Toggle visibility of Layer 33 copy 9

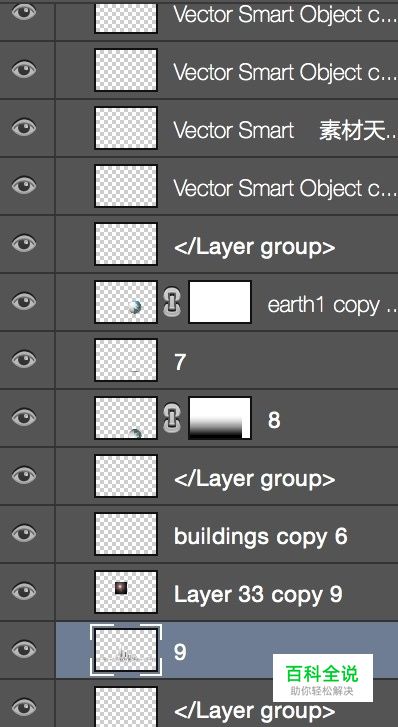click(x=24, y=591)
